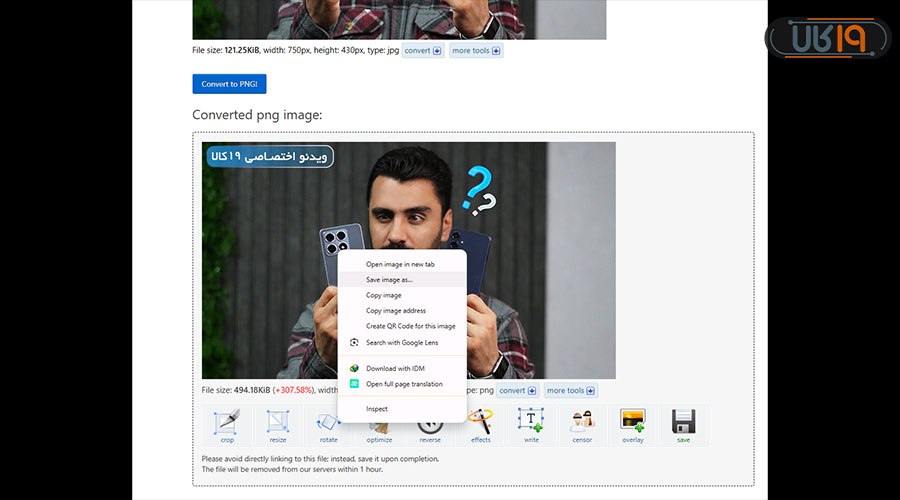Expand more tools dropdown under original image
900x500 pixels.
(x=476, y=50)
